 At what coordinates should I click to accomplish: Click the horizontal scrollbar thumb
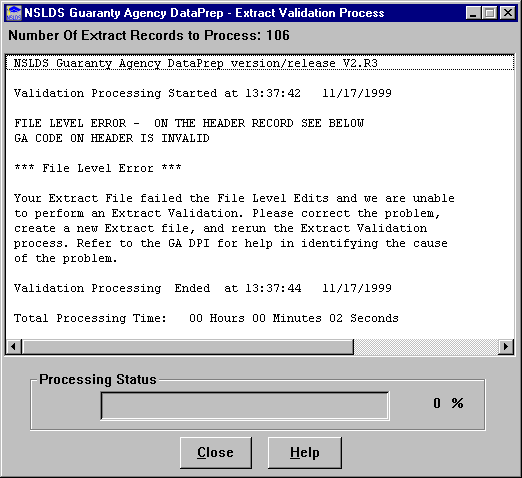(187, 347)
